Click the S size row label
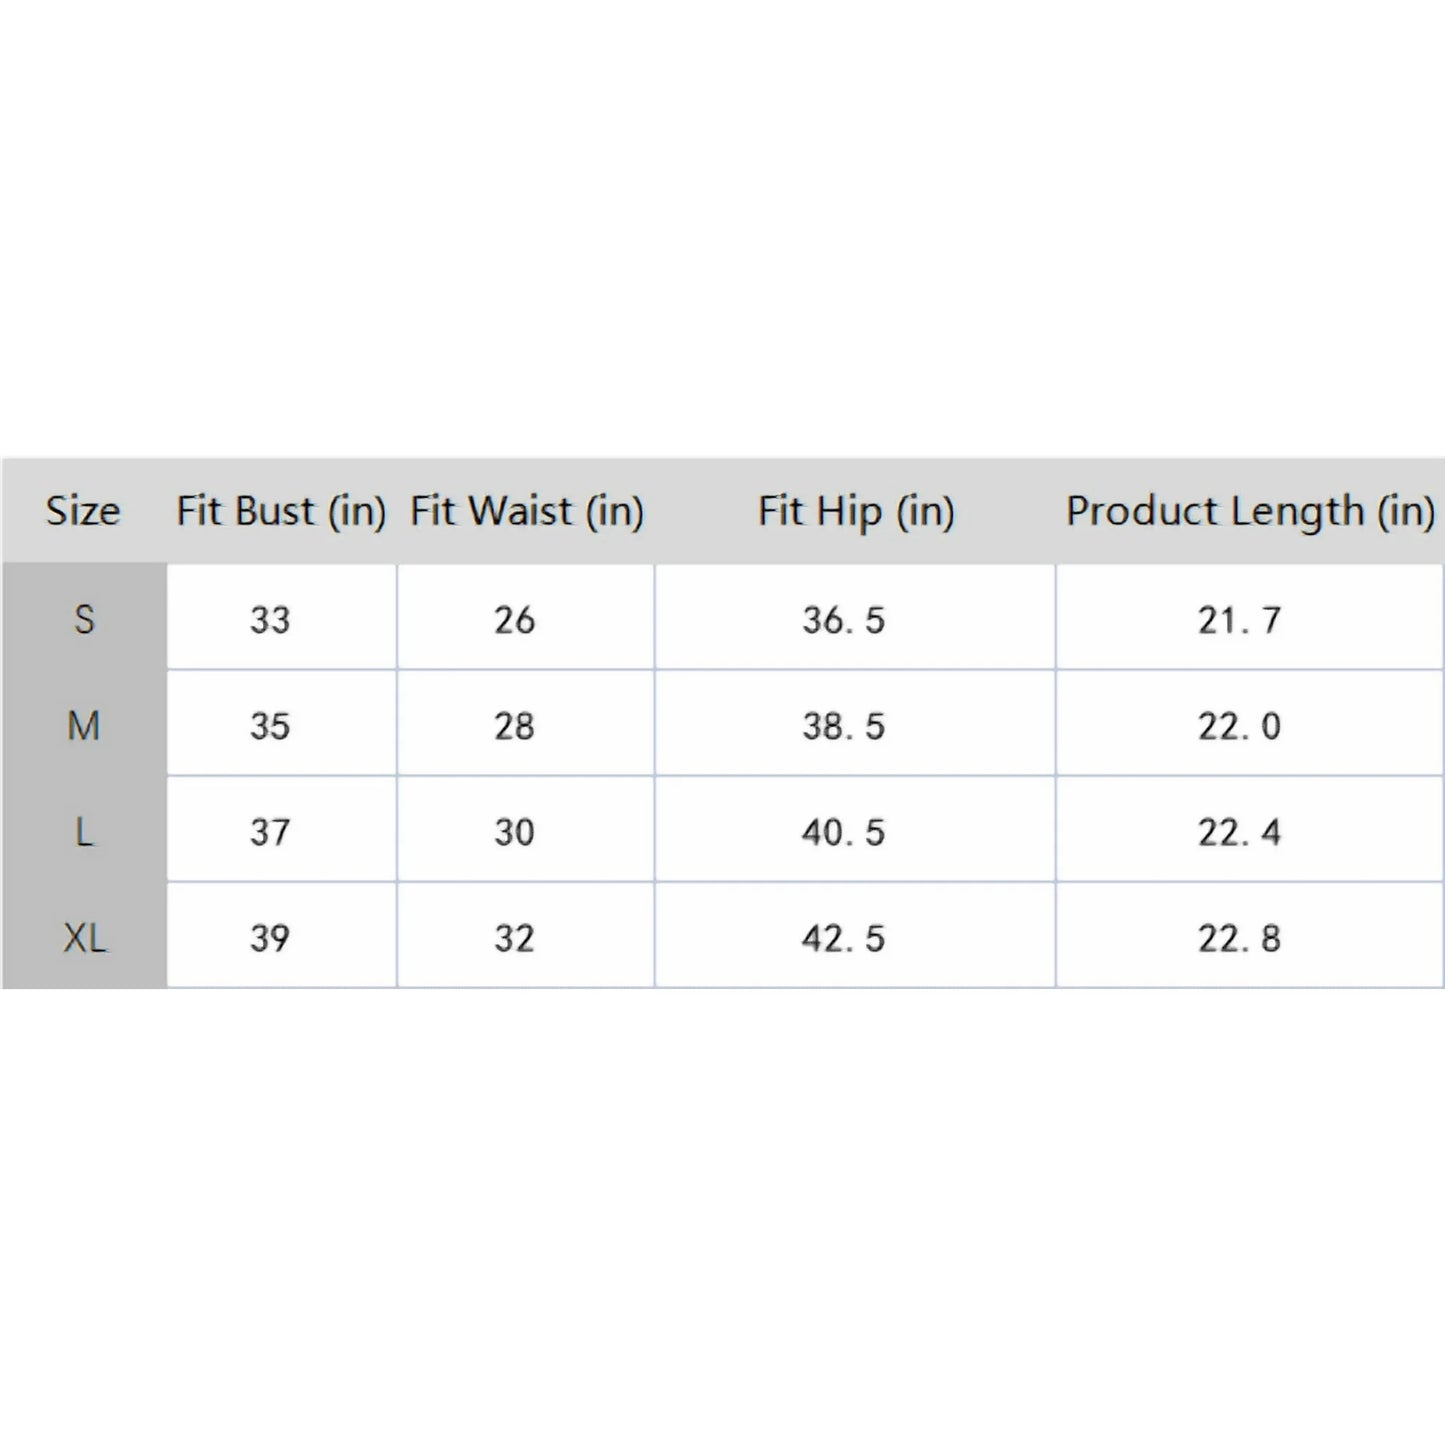This screenshot has height=1445, width=1445. pos(84,620)
